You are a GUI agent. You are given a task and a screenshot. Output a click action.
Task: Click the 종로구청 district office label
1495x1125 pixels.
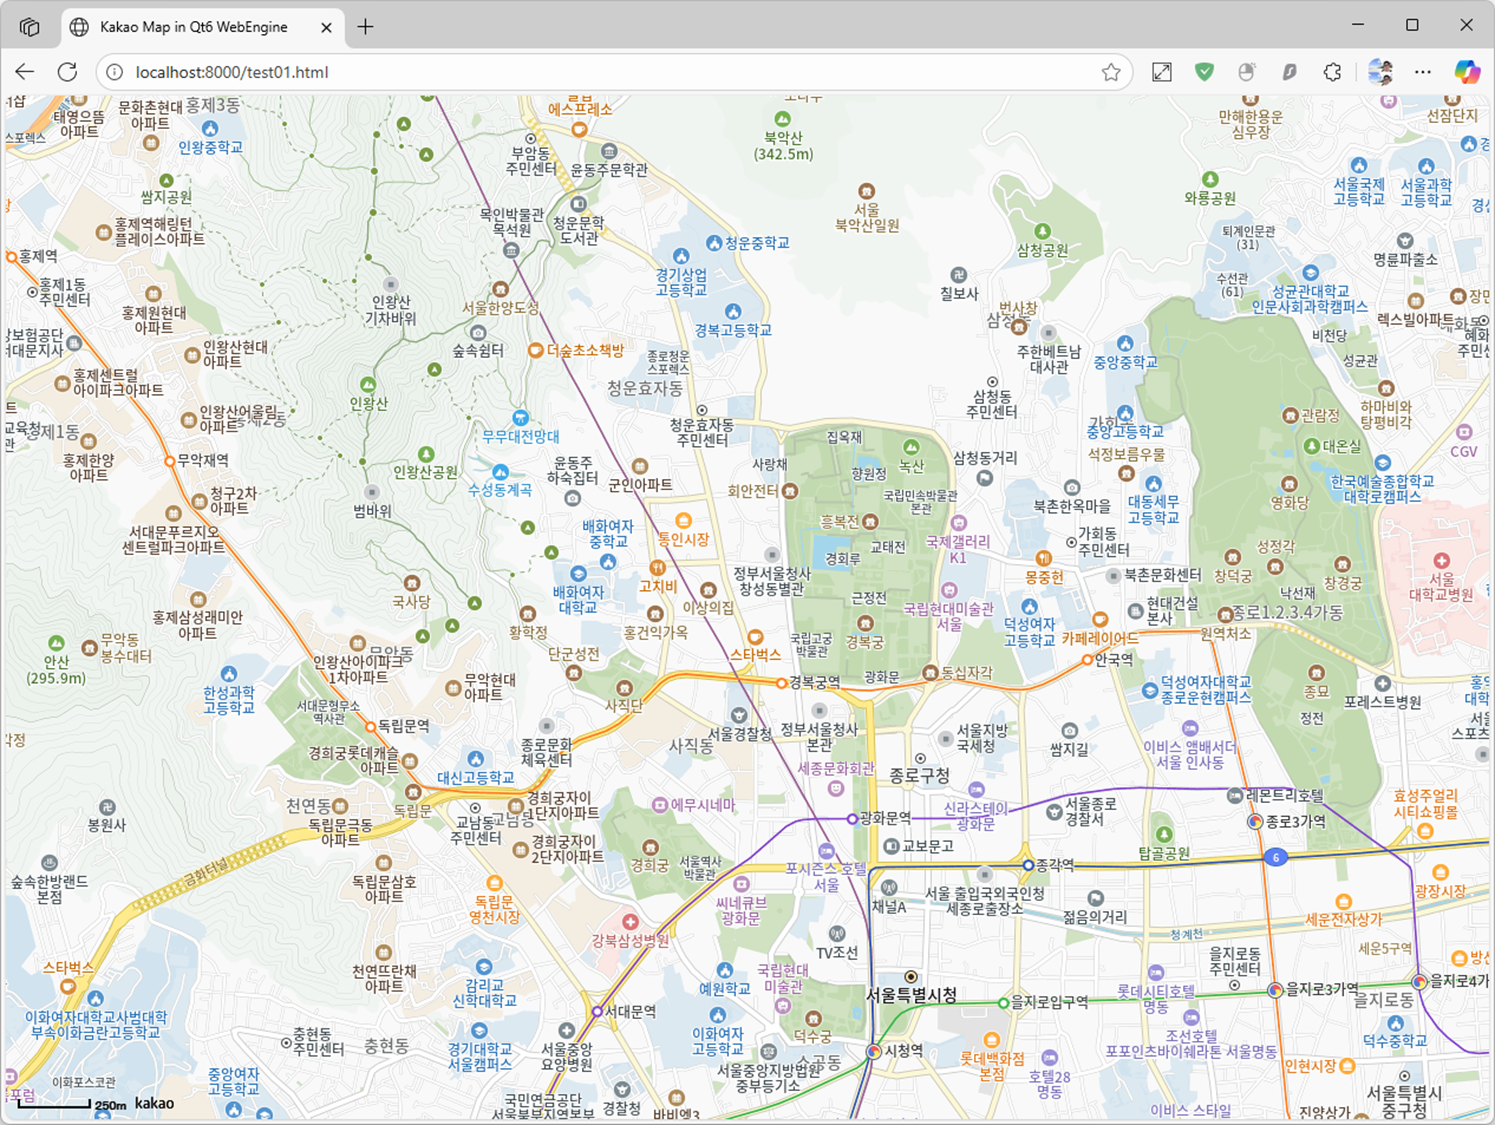pos(919,775)
